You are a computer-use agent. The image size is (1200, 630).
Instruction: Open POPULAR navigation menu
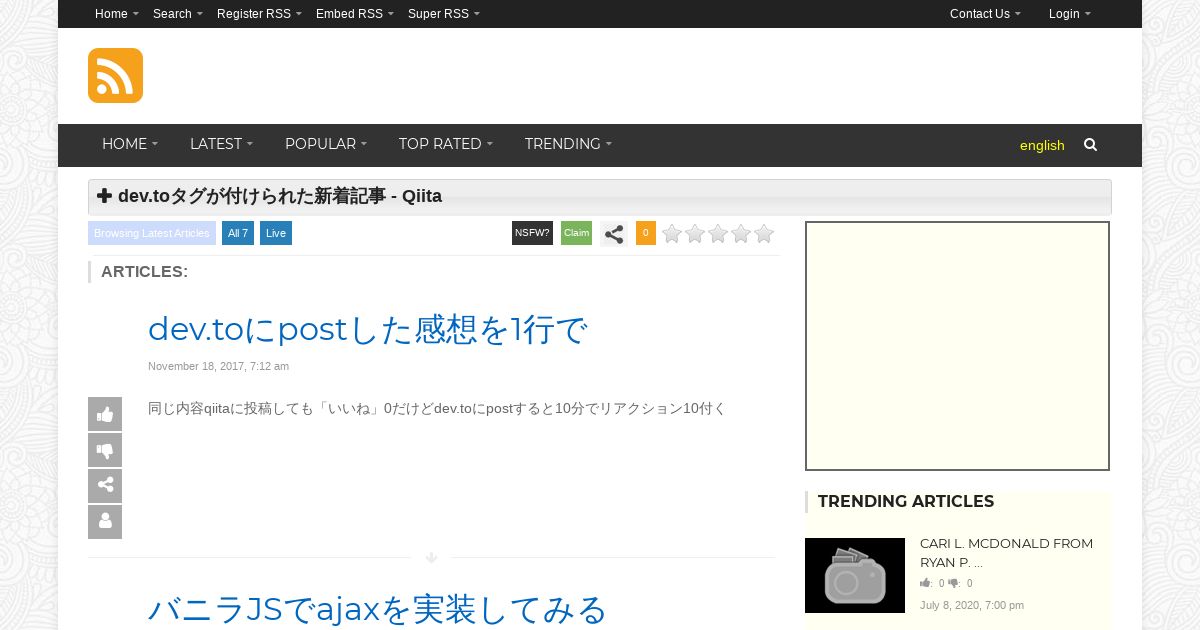pyautogui.click(x=326, y=144)
